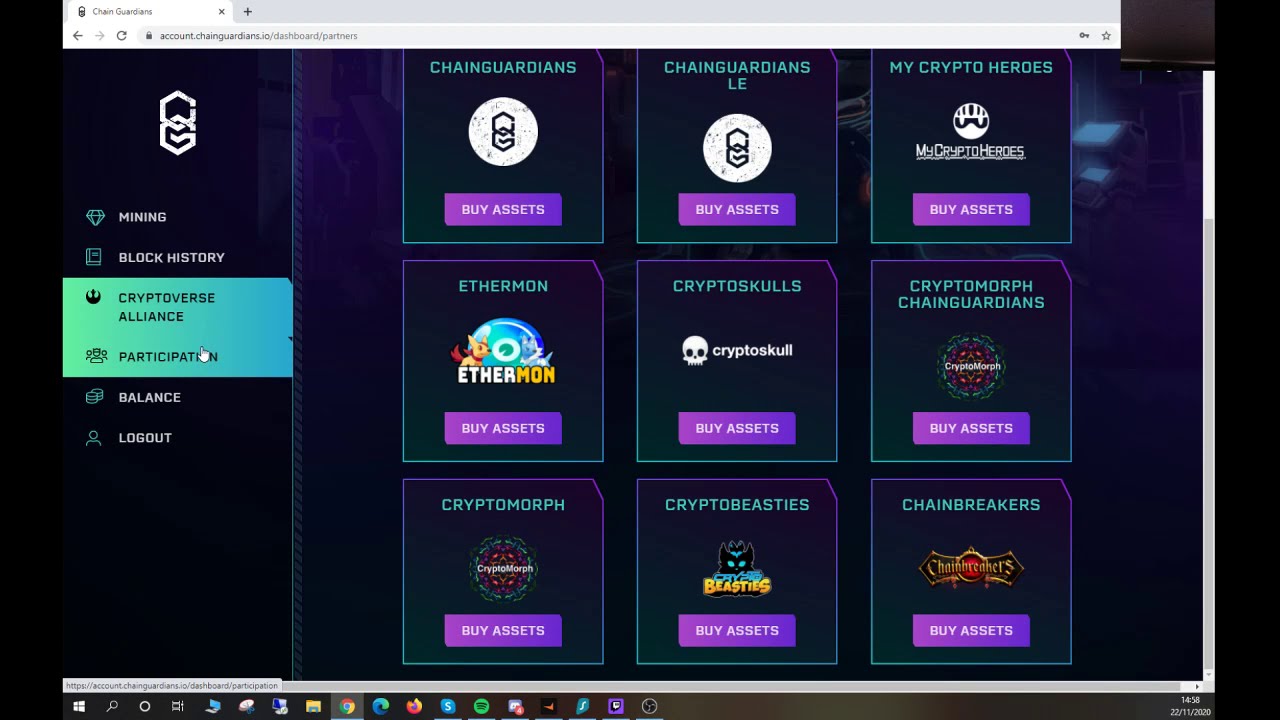Buy assets for CryptoMorph card

click(x=503, y=630)
